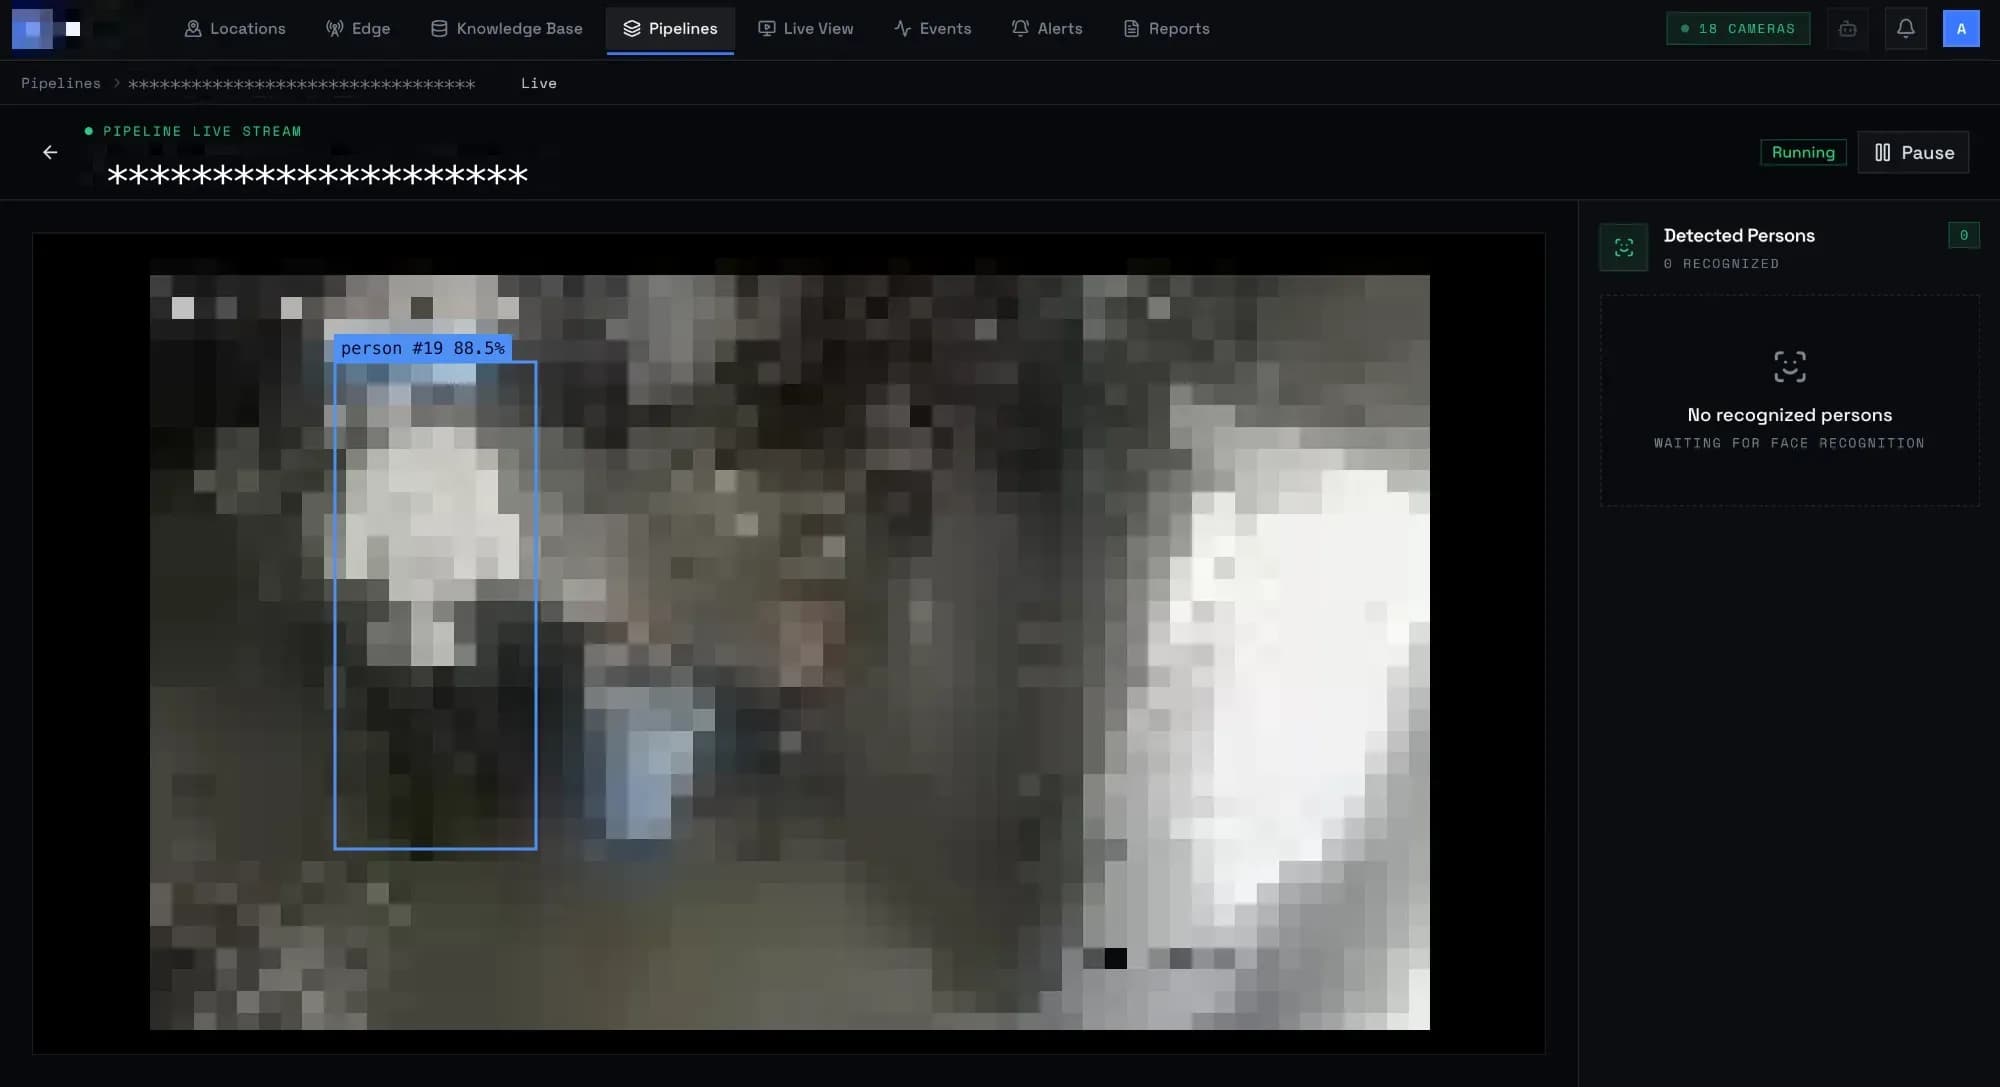Click the Detected Persons face-scan icon
The width and height of the screenshot is (2000, 1087).
point(1624,247)
